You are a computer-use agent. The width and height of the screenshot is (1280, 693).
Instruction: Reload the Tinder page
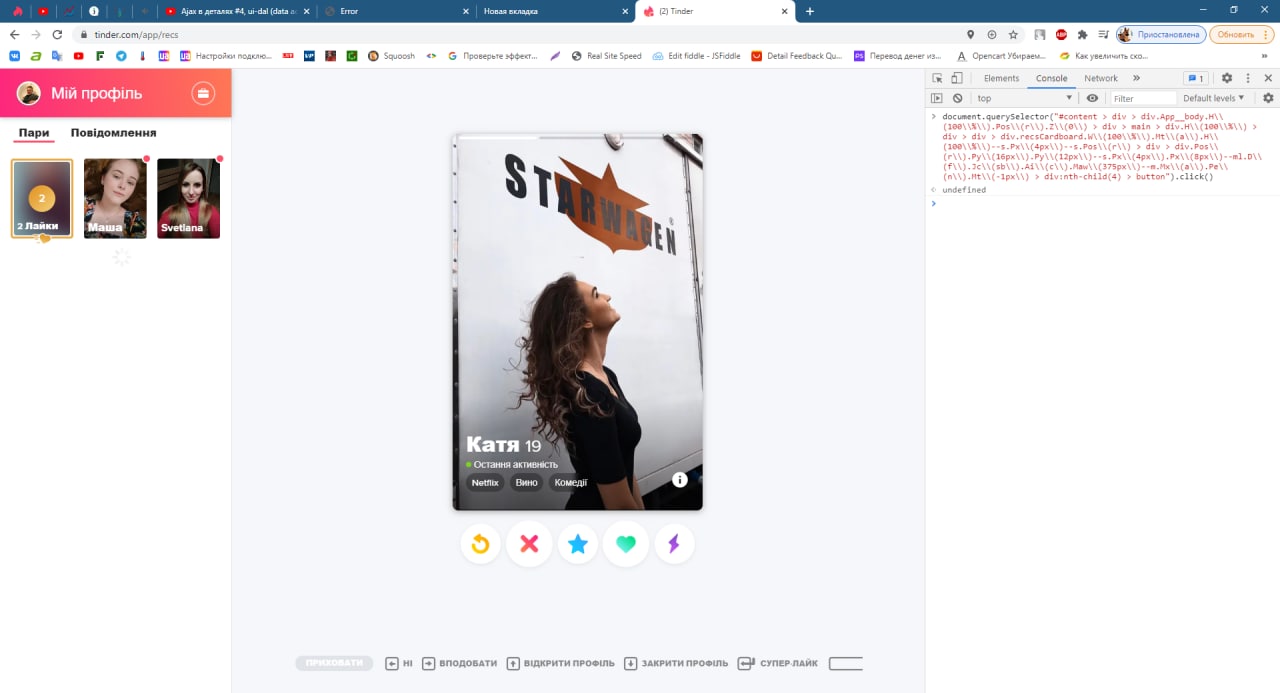pyautogui.click(x=57, y=34)
